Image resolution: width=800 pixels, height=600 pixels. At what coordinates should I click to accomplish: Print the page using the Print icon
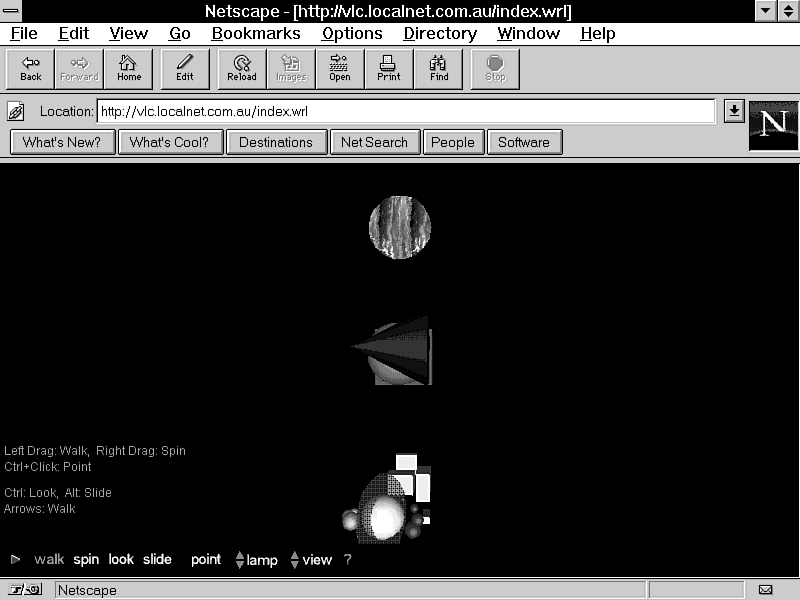[x=389, y=68]
